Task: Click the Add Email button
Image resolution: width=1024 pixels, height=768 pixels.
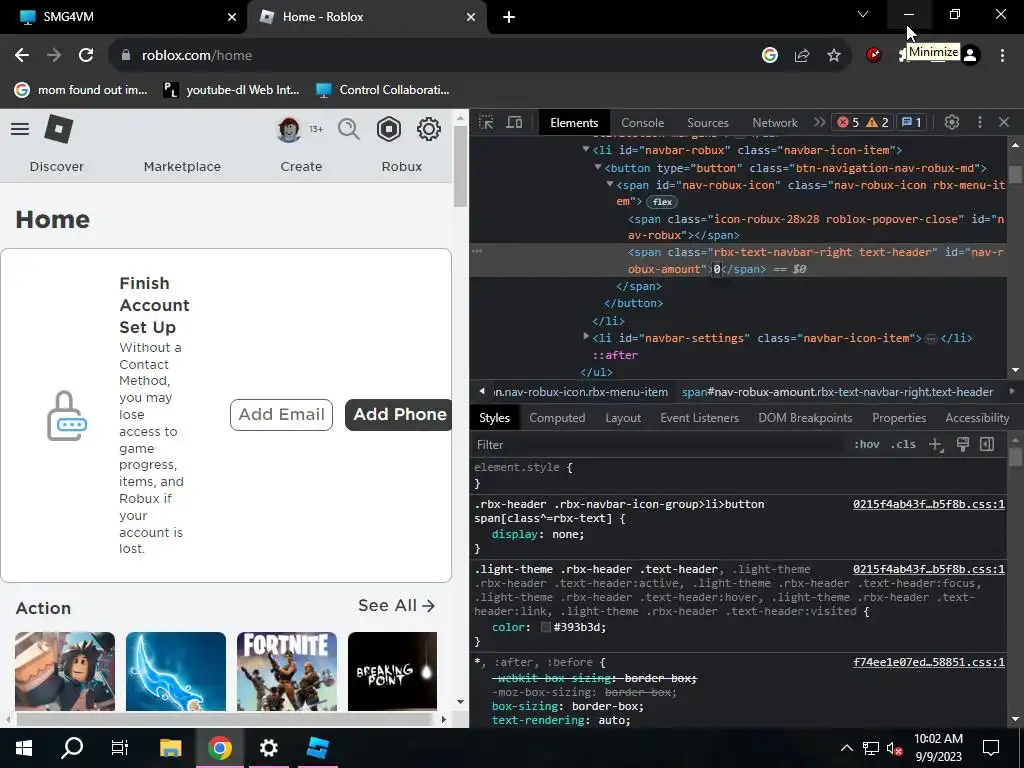Action: 281,415
